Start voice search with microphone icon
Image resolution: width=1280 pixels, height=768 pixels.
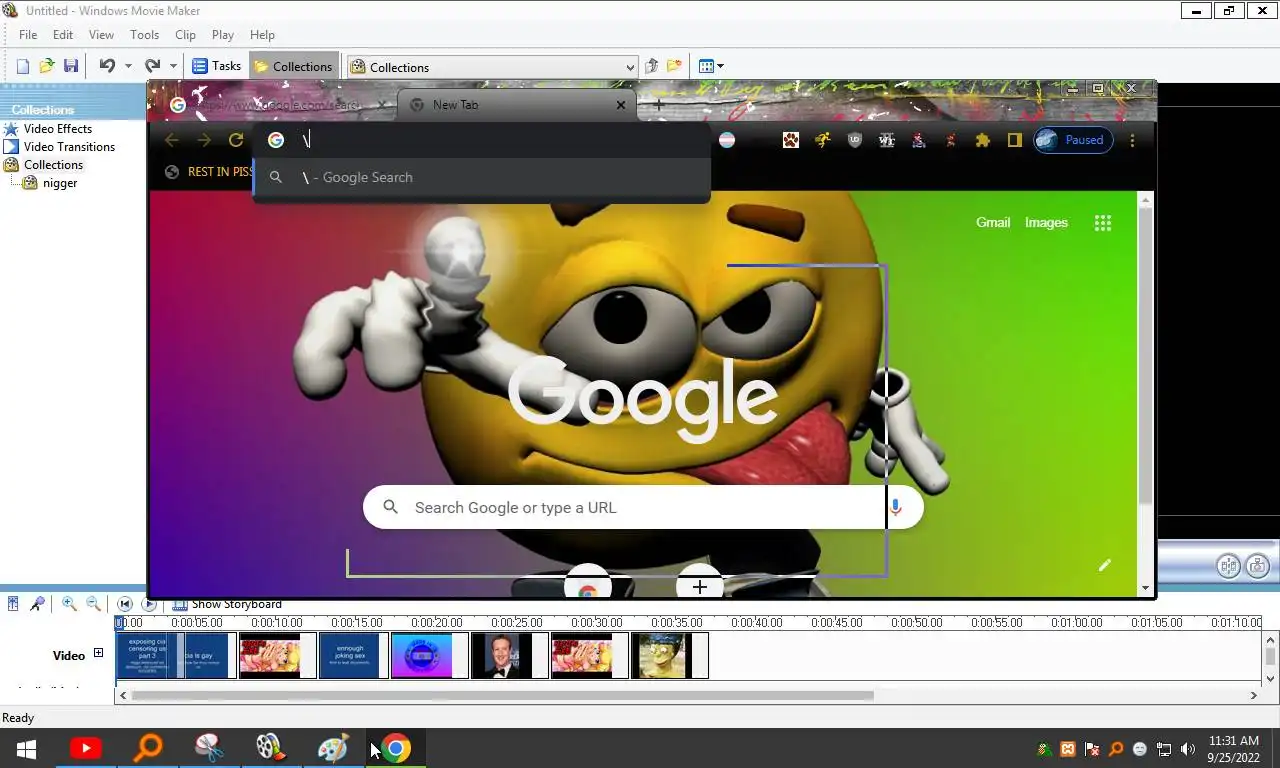click(896, 507)
